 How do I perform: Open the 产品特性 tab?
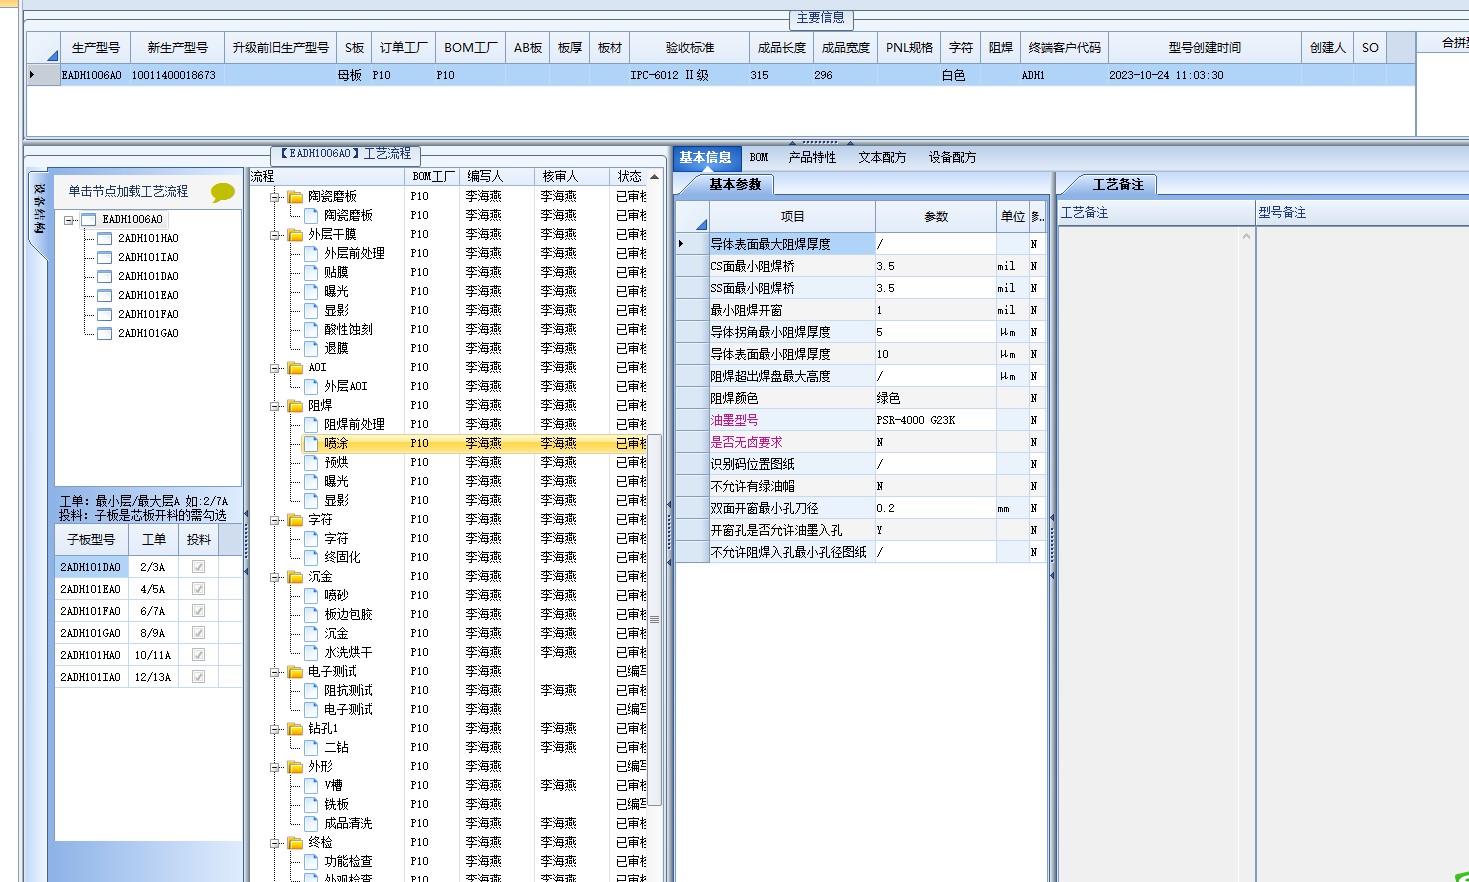coord(812,157)
